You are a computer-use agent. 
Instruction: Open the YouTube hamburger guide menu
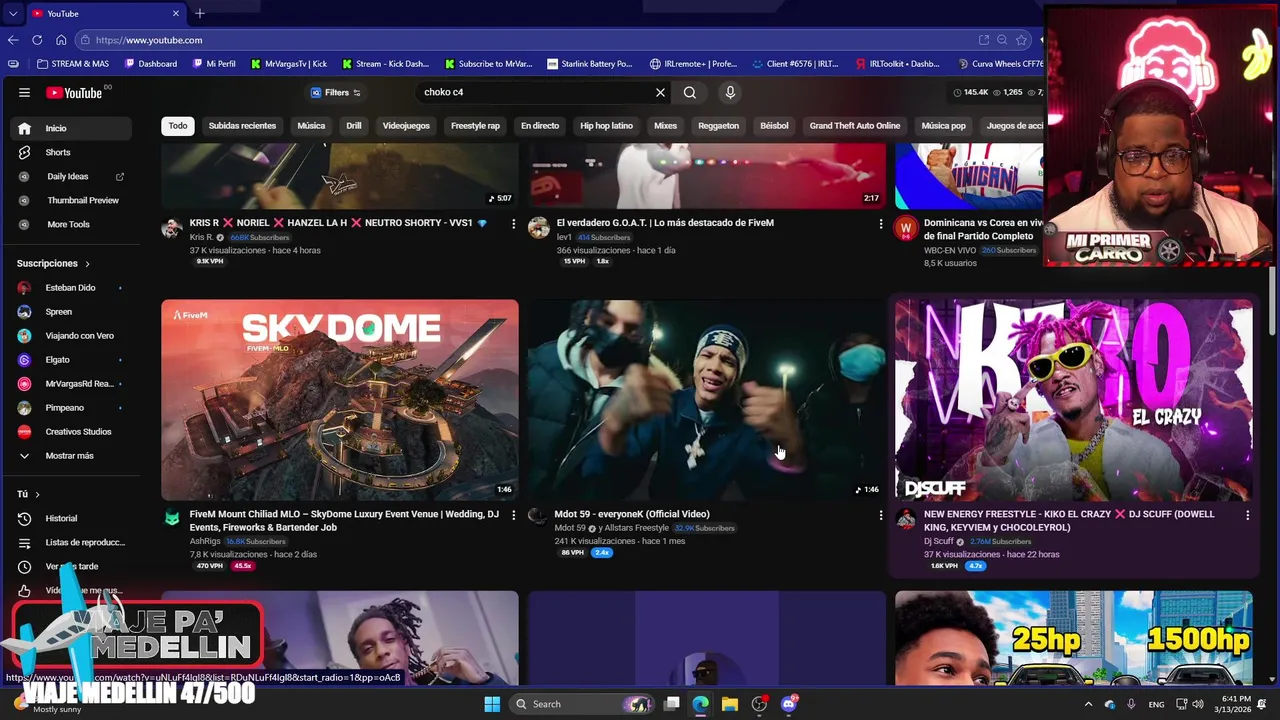click(x=24, y=93)
